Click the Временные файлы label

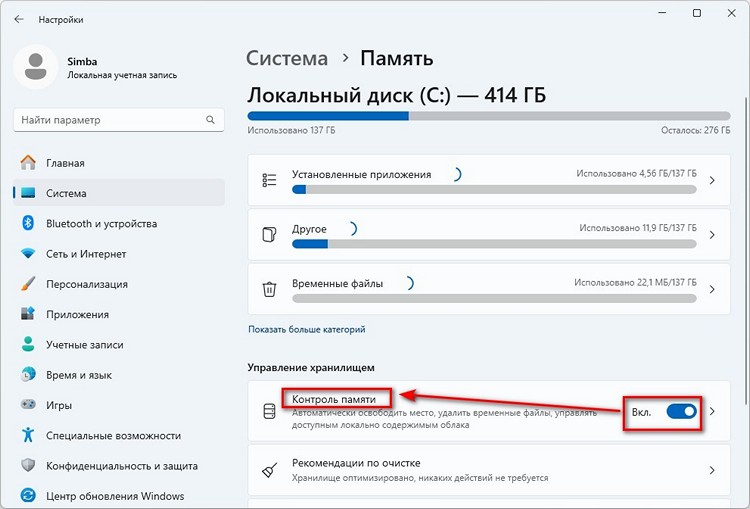coord(337,283)
